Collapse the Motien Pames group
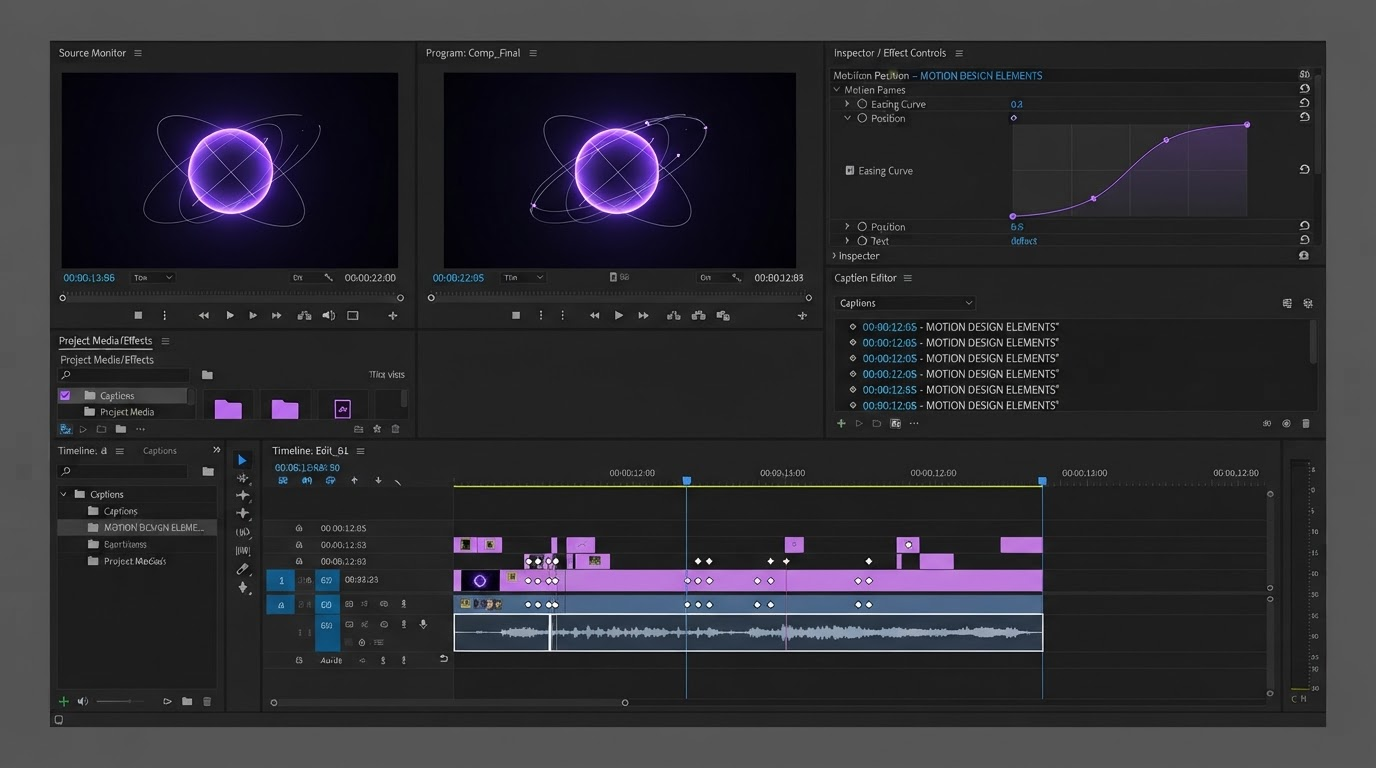The image size is (1376, 768). [x=837, y=90]
